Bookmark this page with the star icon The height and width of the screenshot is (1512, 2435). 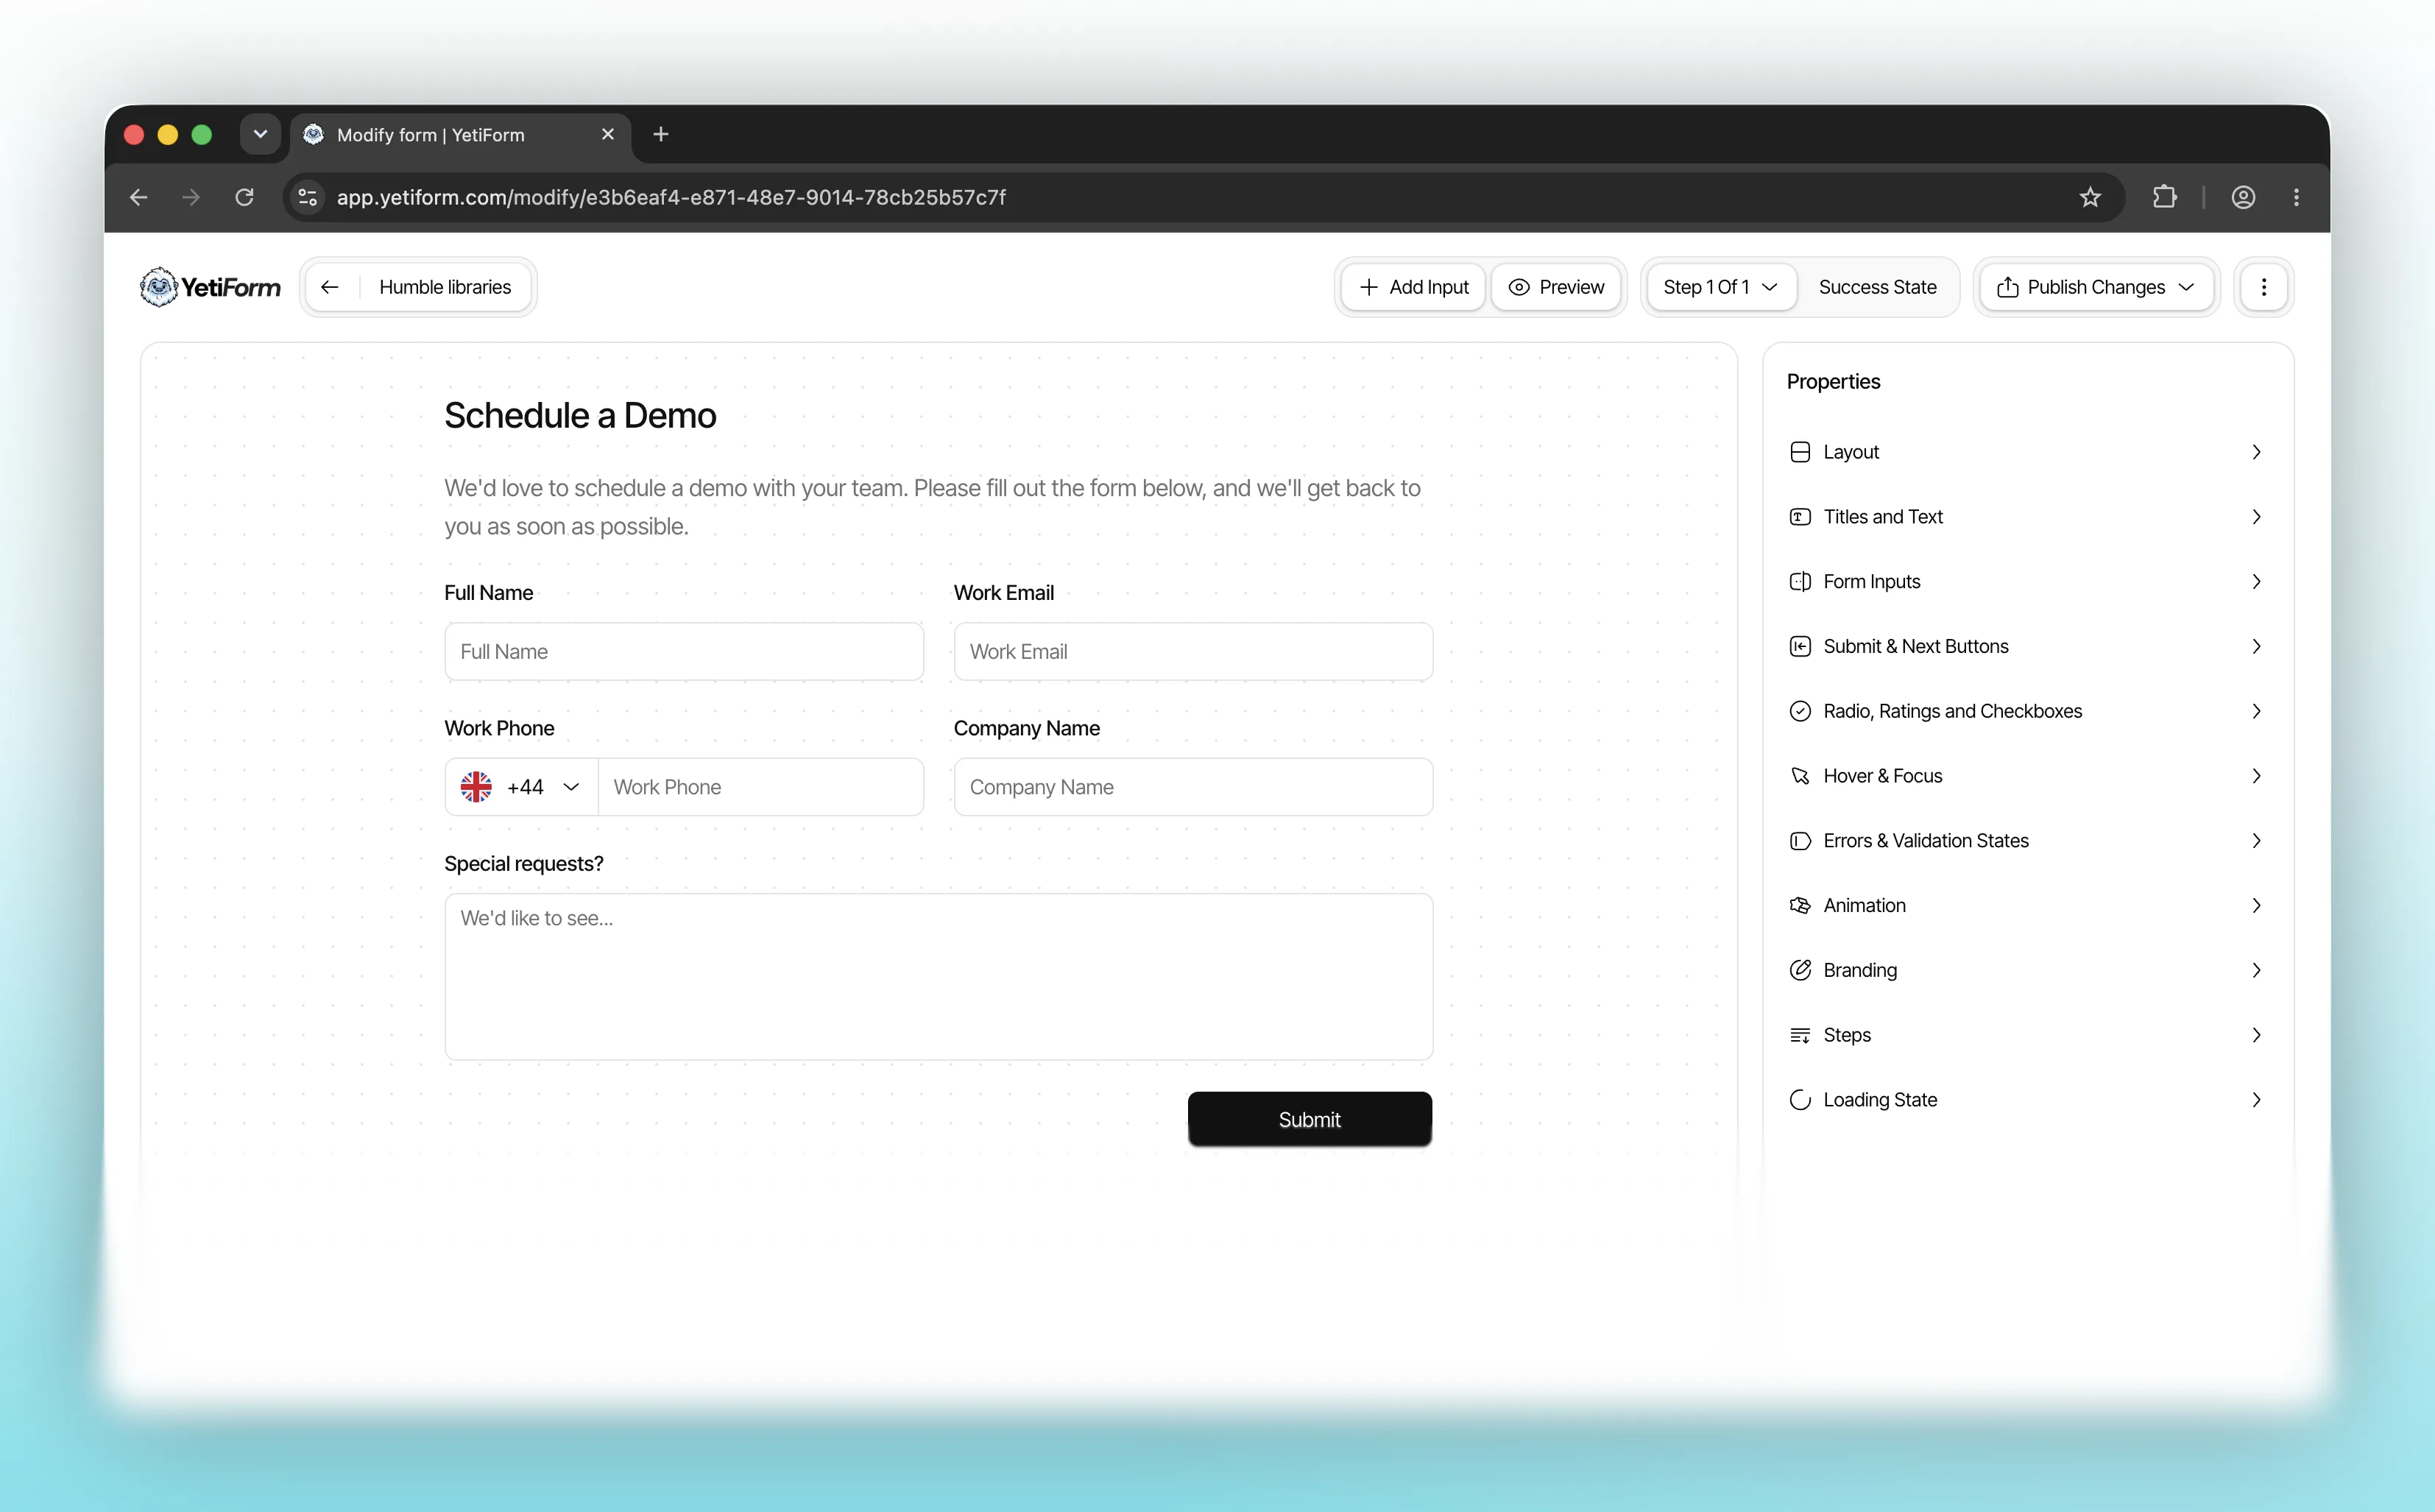pos(2090,197)
